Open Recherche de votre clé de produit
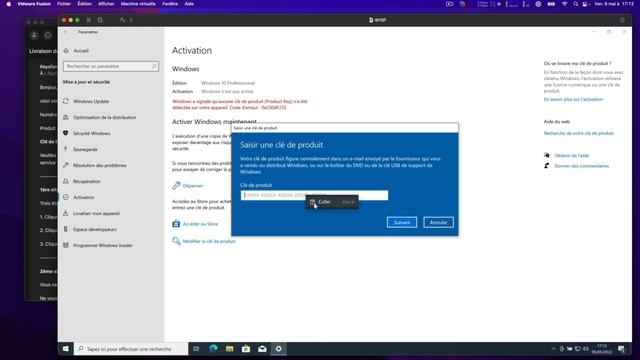The image size is (640, 360). click(578, 133)
